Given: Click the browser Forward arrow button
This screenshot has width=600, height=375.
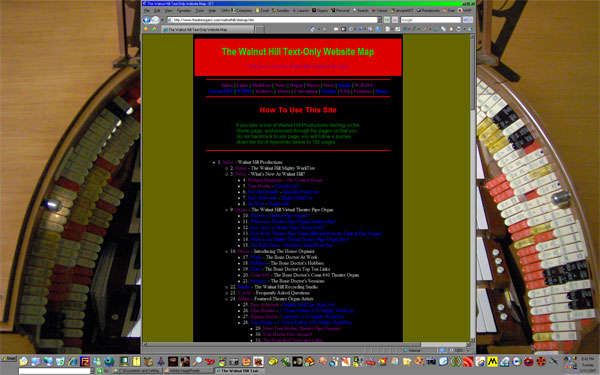Looking at the screenshot, I should [x=155, y=20].
